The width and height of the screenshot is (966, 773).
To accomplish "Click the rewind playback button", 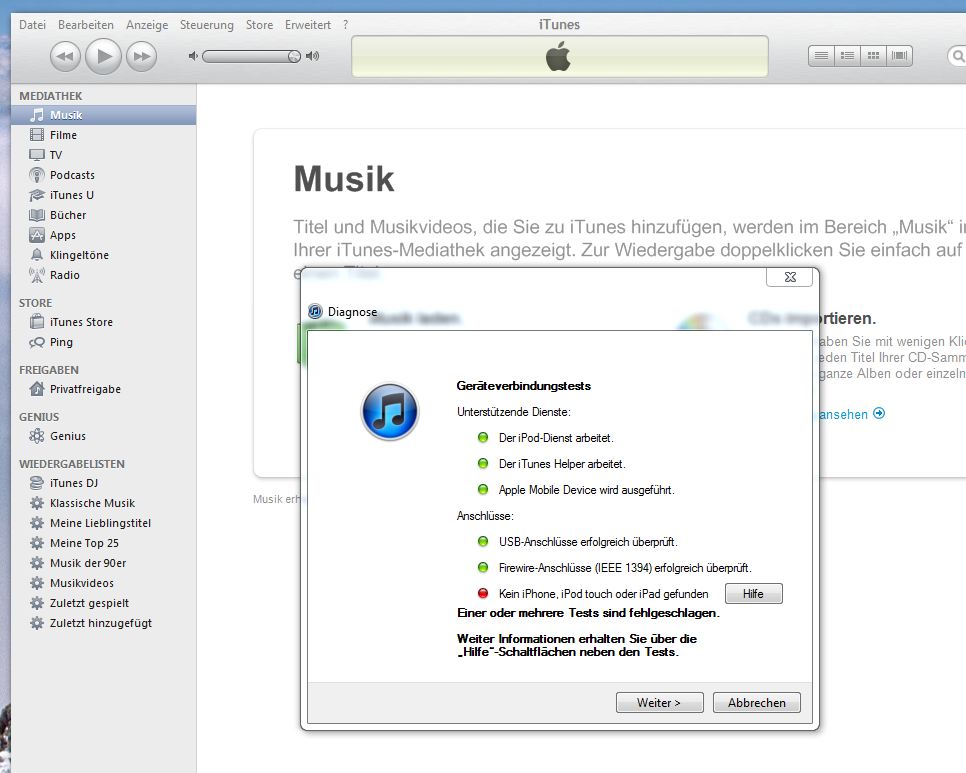I will click(65, 57).
